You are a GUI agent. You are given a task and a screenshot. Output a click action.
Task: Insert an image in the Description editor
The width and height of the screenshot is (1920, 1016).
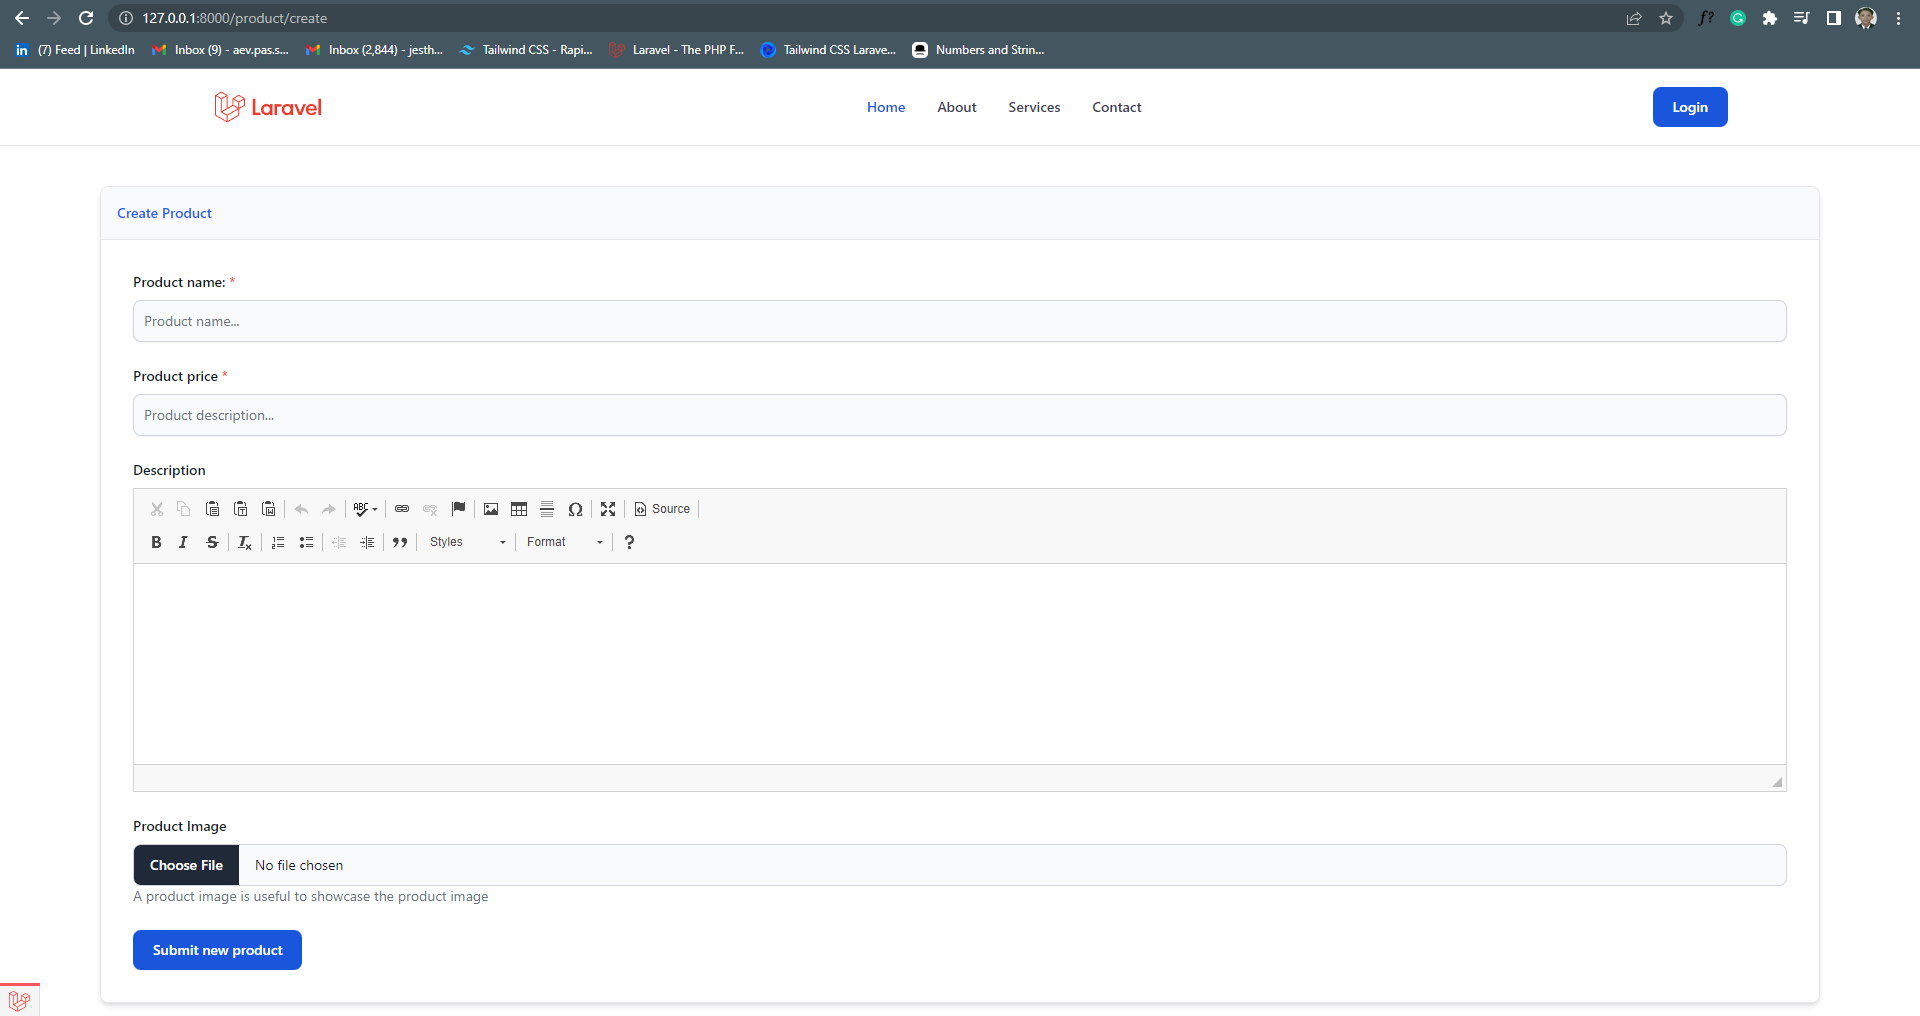490,509
